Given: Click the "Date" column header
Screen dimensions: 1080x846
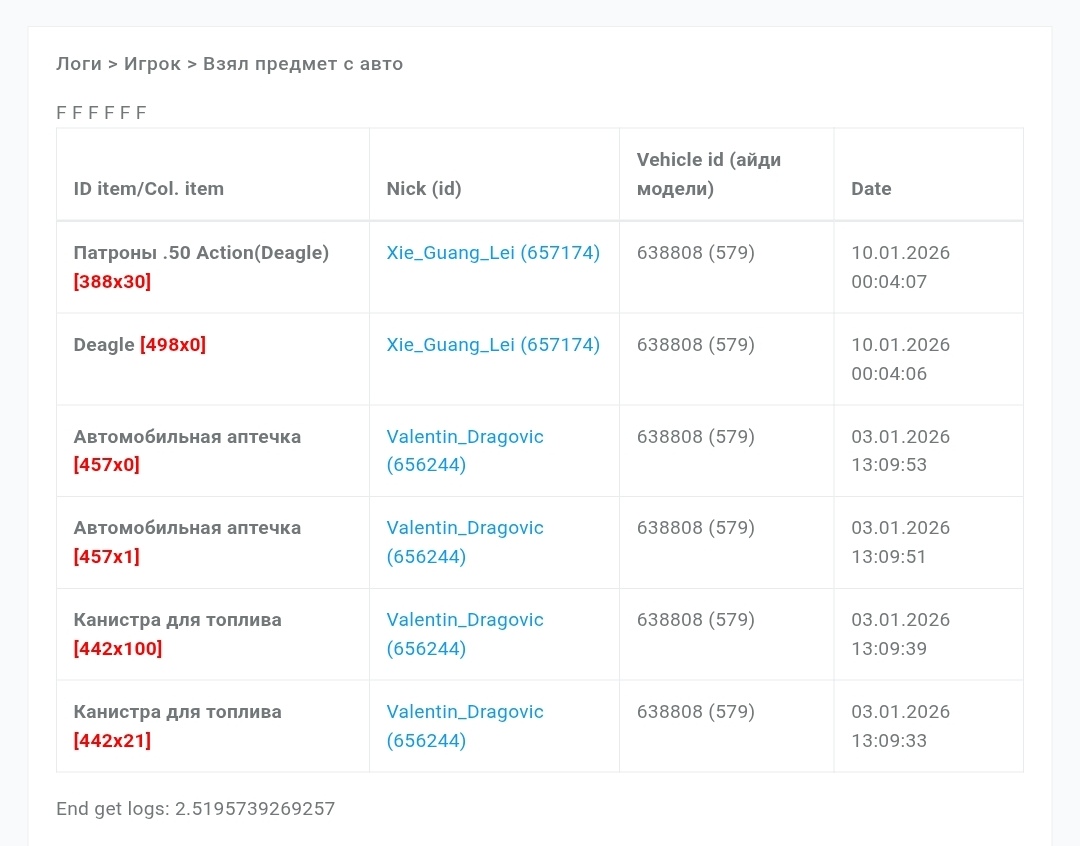Looking at the screenshot, I should point(871,189).
